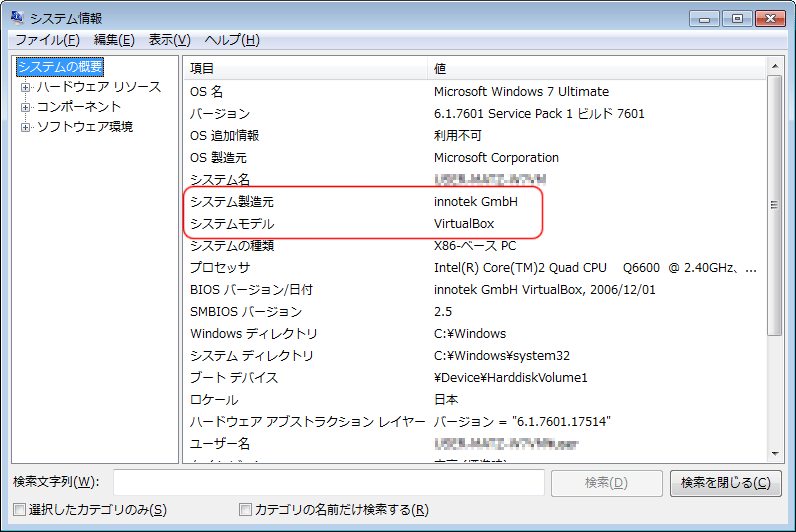Click the 項目 column header

306,69
